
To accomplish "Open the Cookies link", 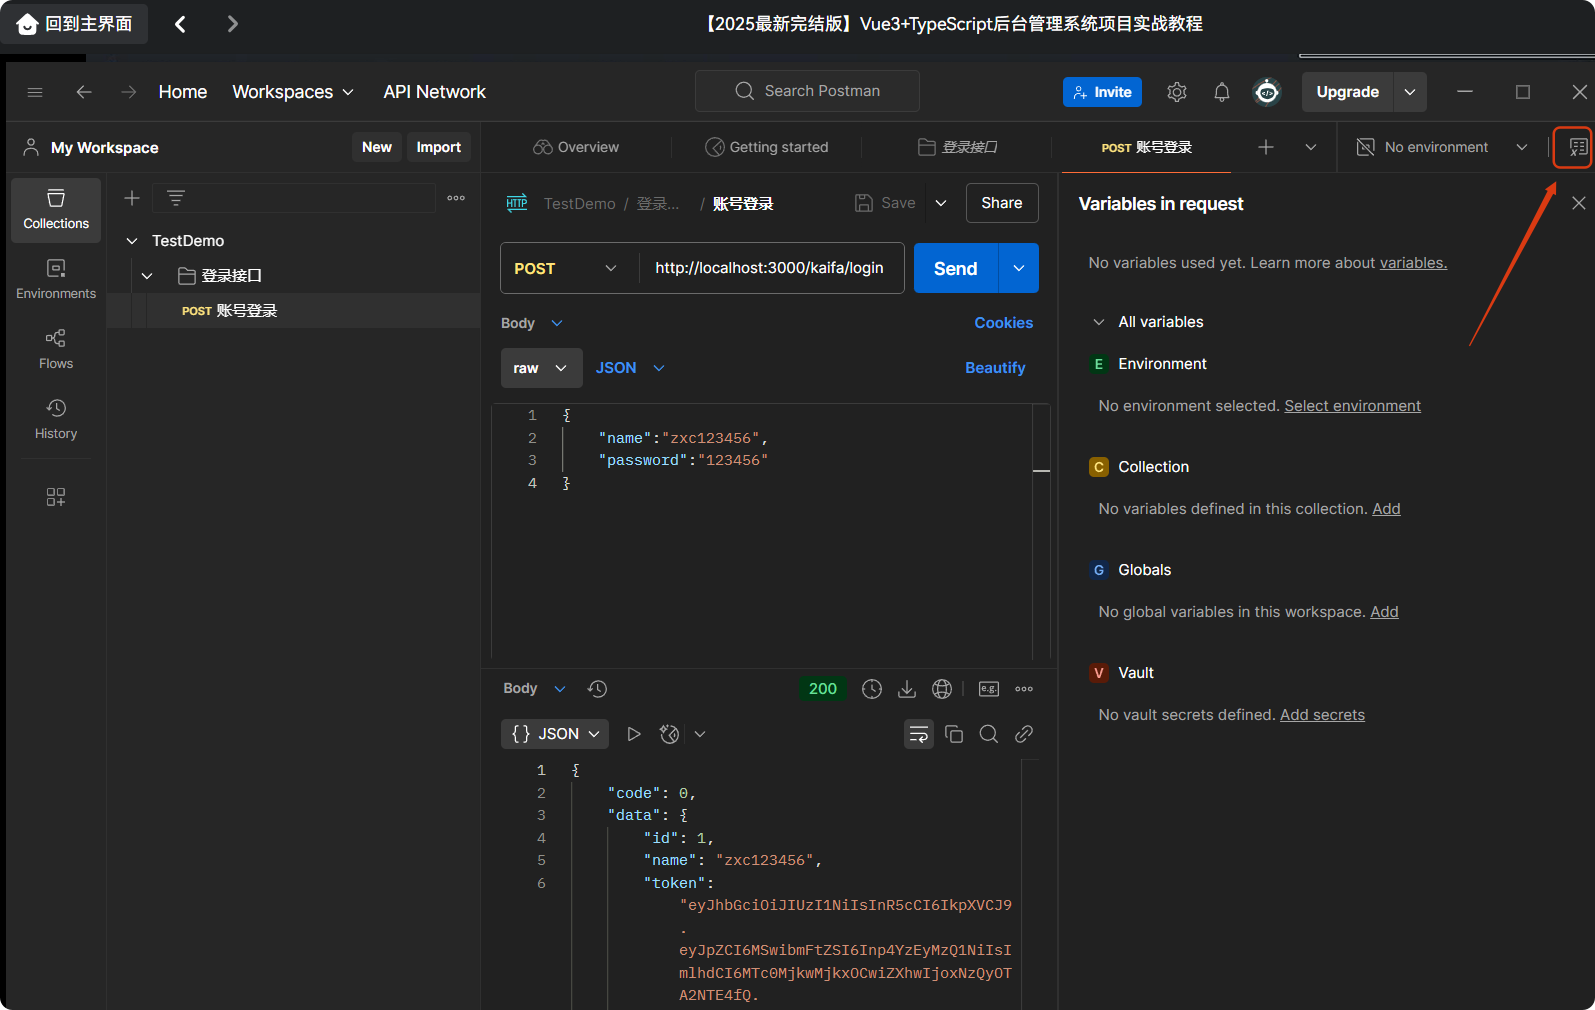I will 1004,323.
